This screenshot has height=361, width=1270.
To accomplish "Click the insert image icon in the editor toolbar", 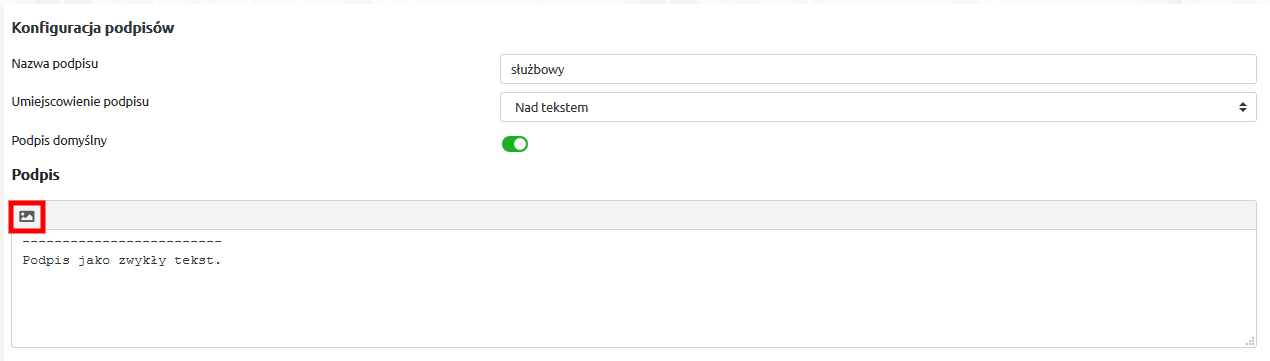I will [x=27, y=216].
